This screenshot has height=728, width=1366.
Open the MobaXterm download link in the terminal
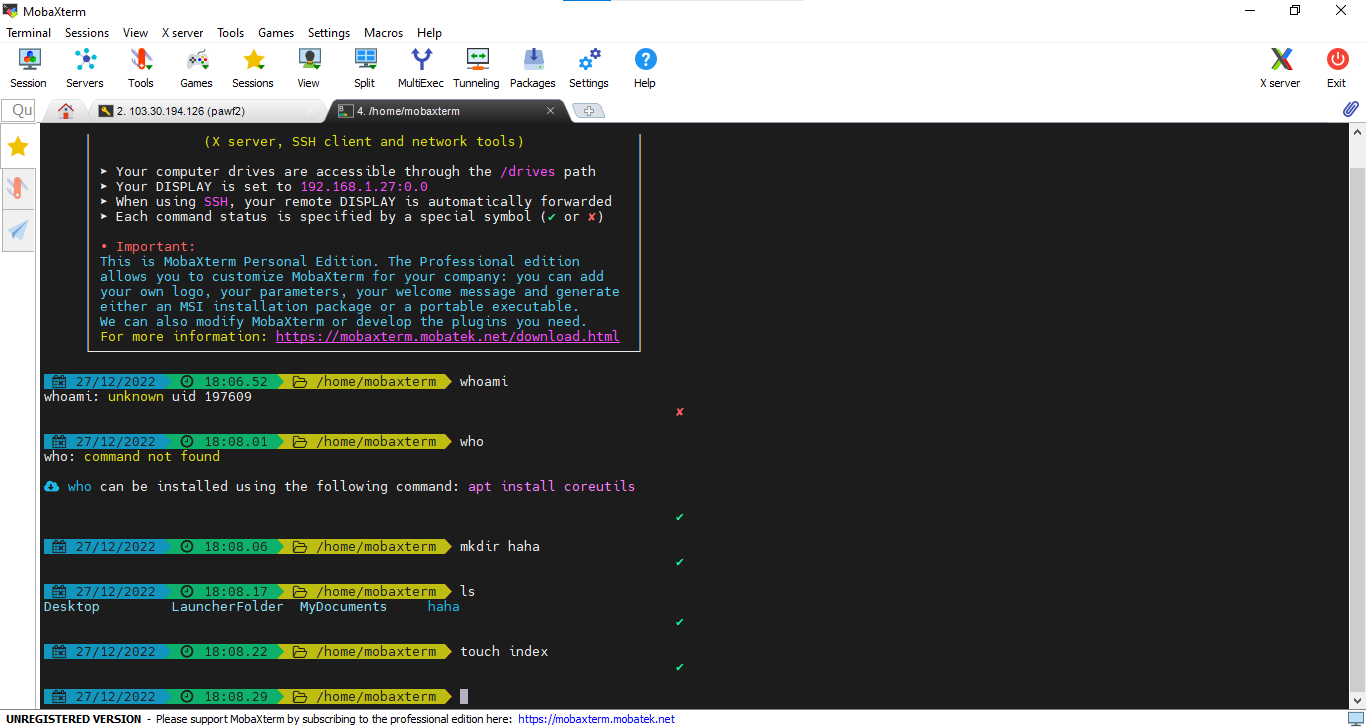(x=447, y=336)
